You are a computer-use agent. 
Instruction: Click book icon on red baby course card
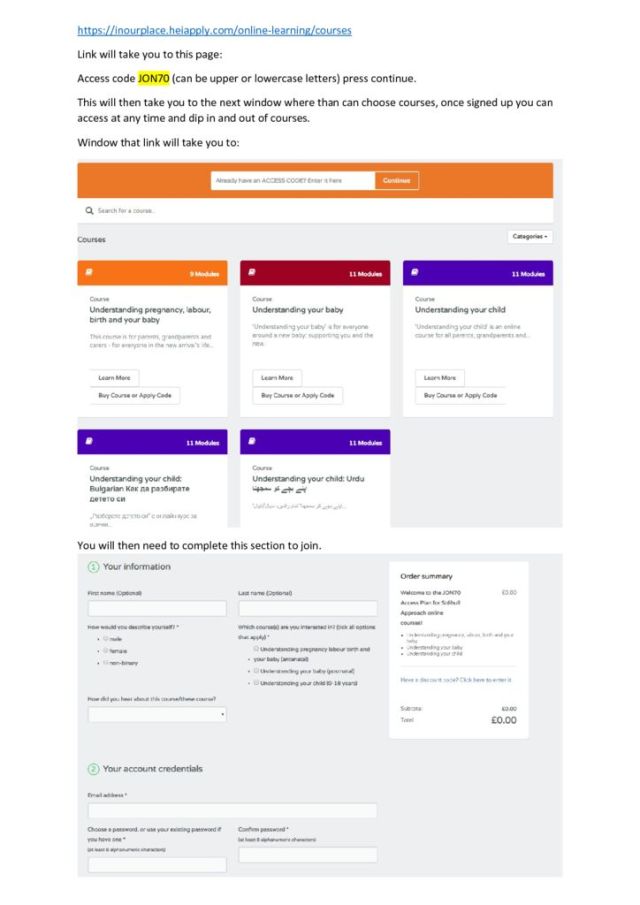tap(252, 272)
